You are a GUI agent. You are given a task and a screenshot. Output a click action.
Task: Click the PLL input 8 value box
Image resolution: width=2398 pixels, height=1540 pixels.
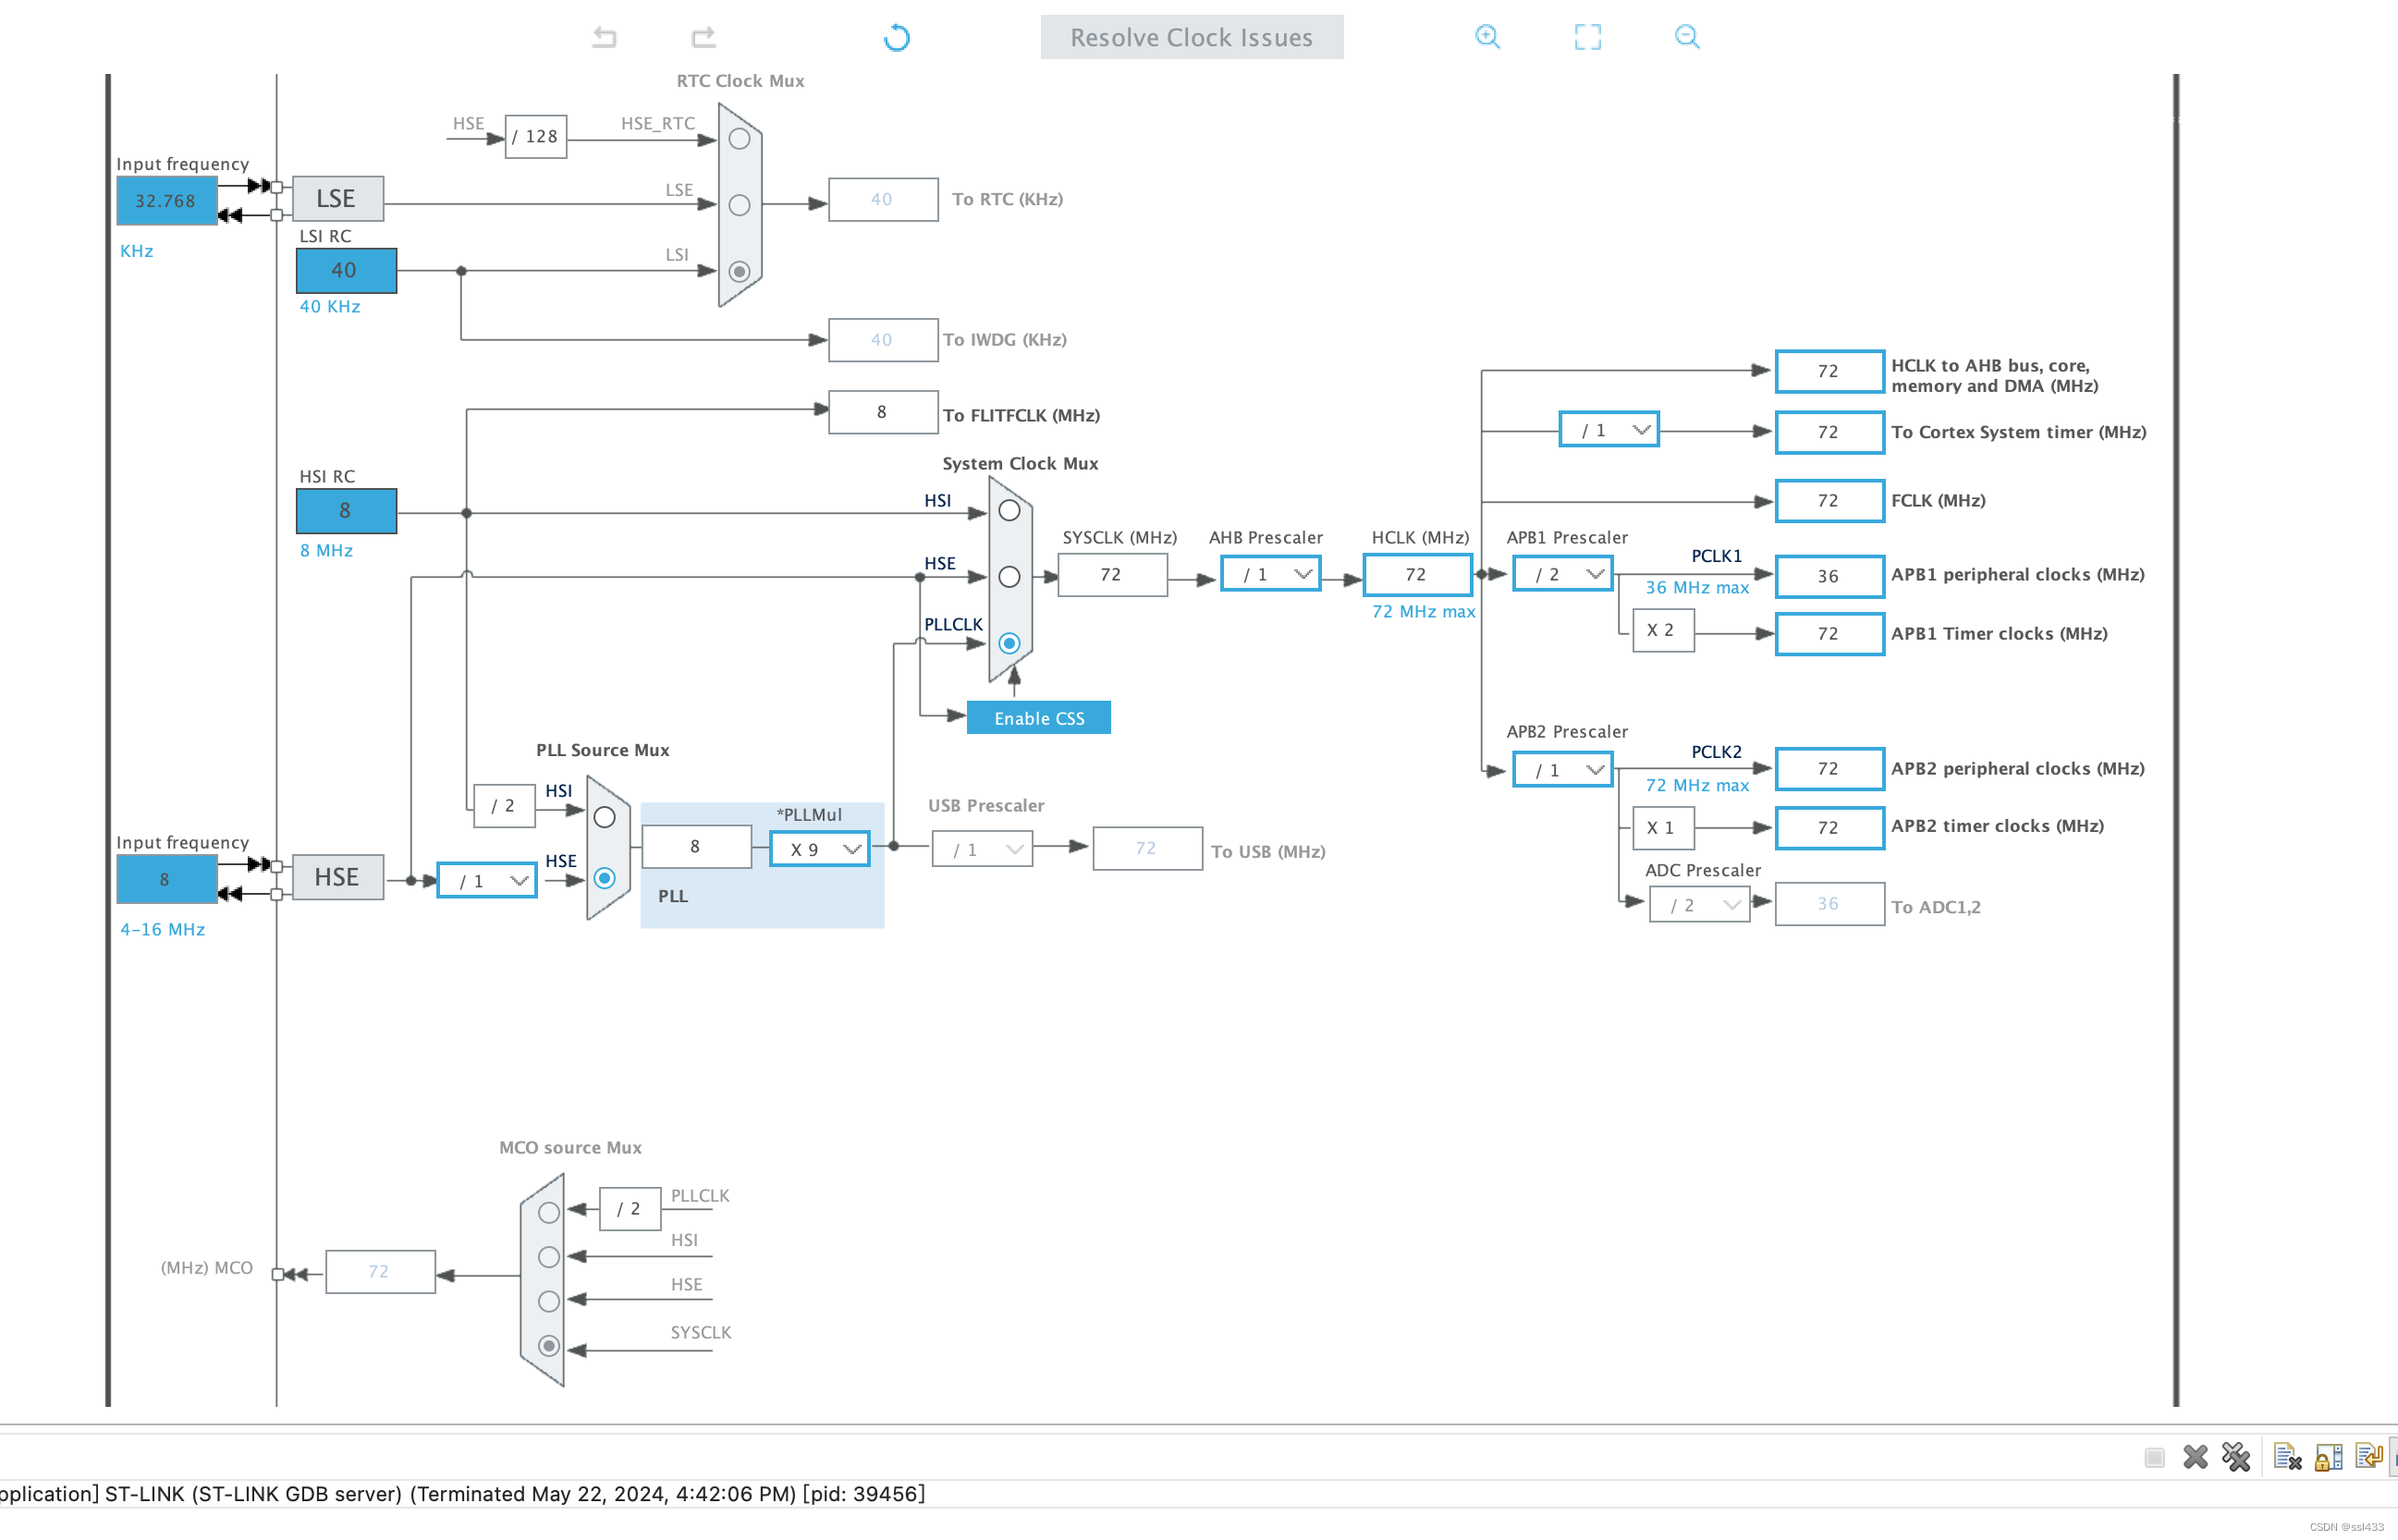coord(696,847)
